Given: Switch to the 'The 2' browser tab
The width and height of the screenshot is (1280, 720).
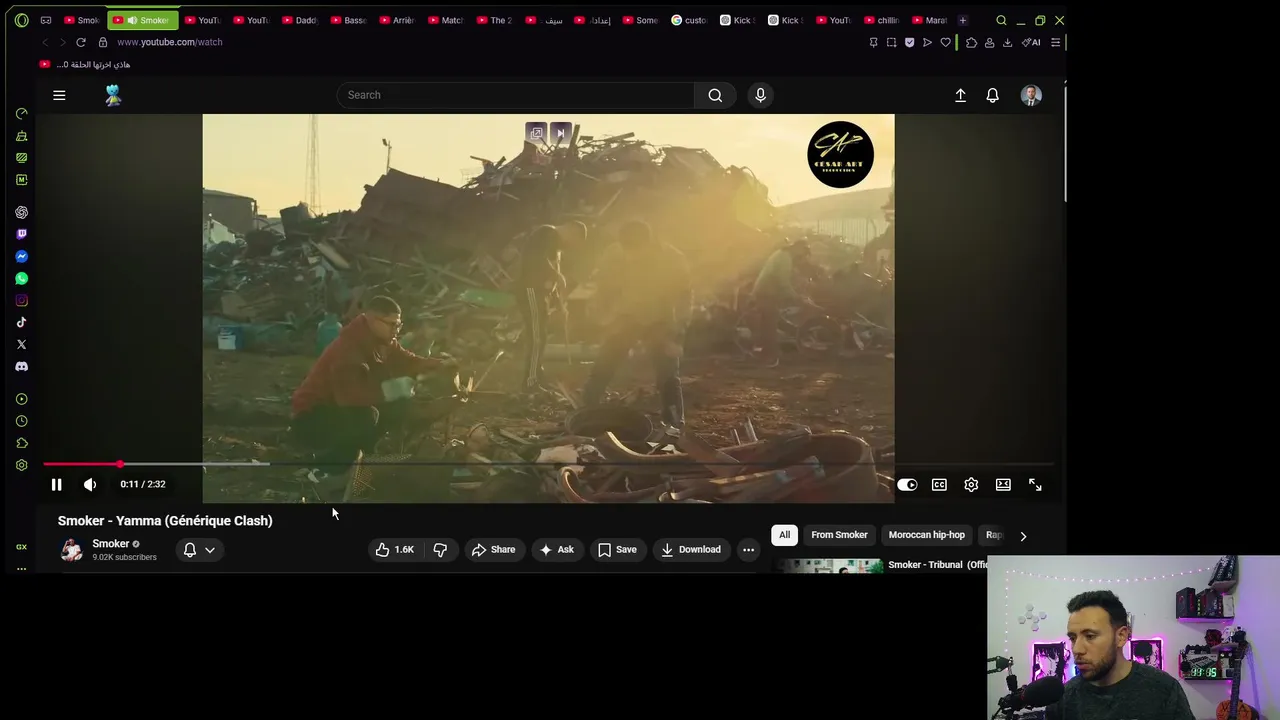Looking at the screenshot, I should pos(494,20).
